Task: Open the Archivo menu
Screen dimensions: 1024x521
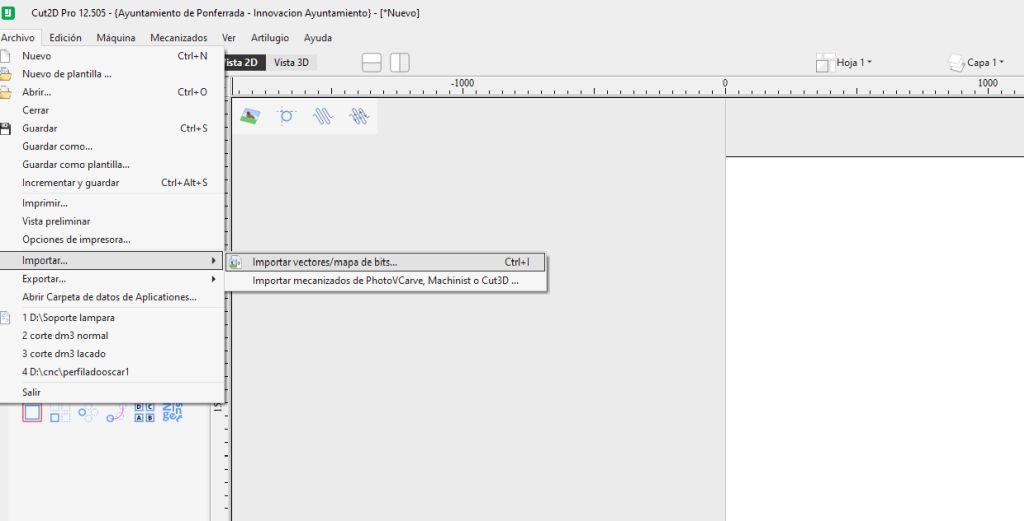Action: point(18,38)
